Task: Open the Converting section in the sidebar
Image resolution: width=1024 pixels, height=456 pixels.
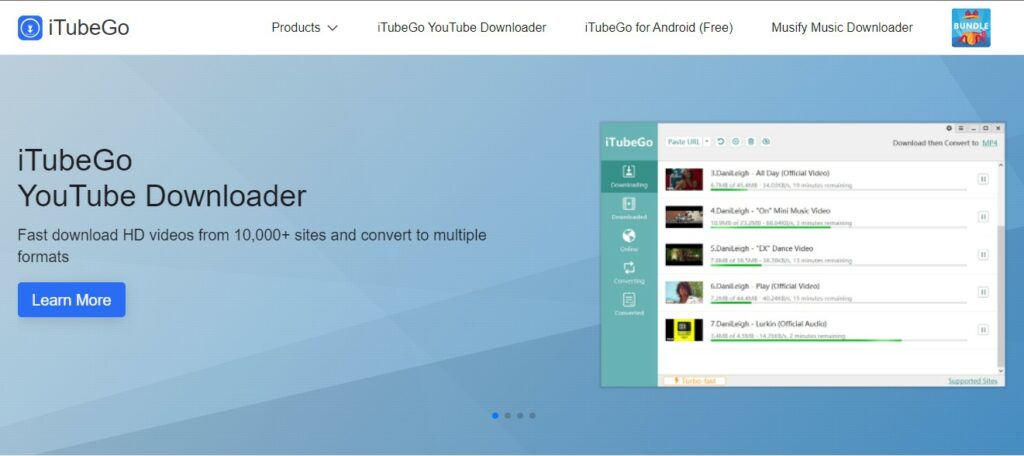Action: [629, 272]
